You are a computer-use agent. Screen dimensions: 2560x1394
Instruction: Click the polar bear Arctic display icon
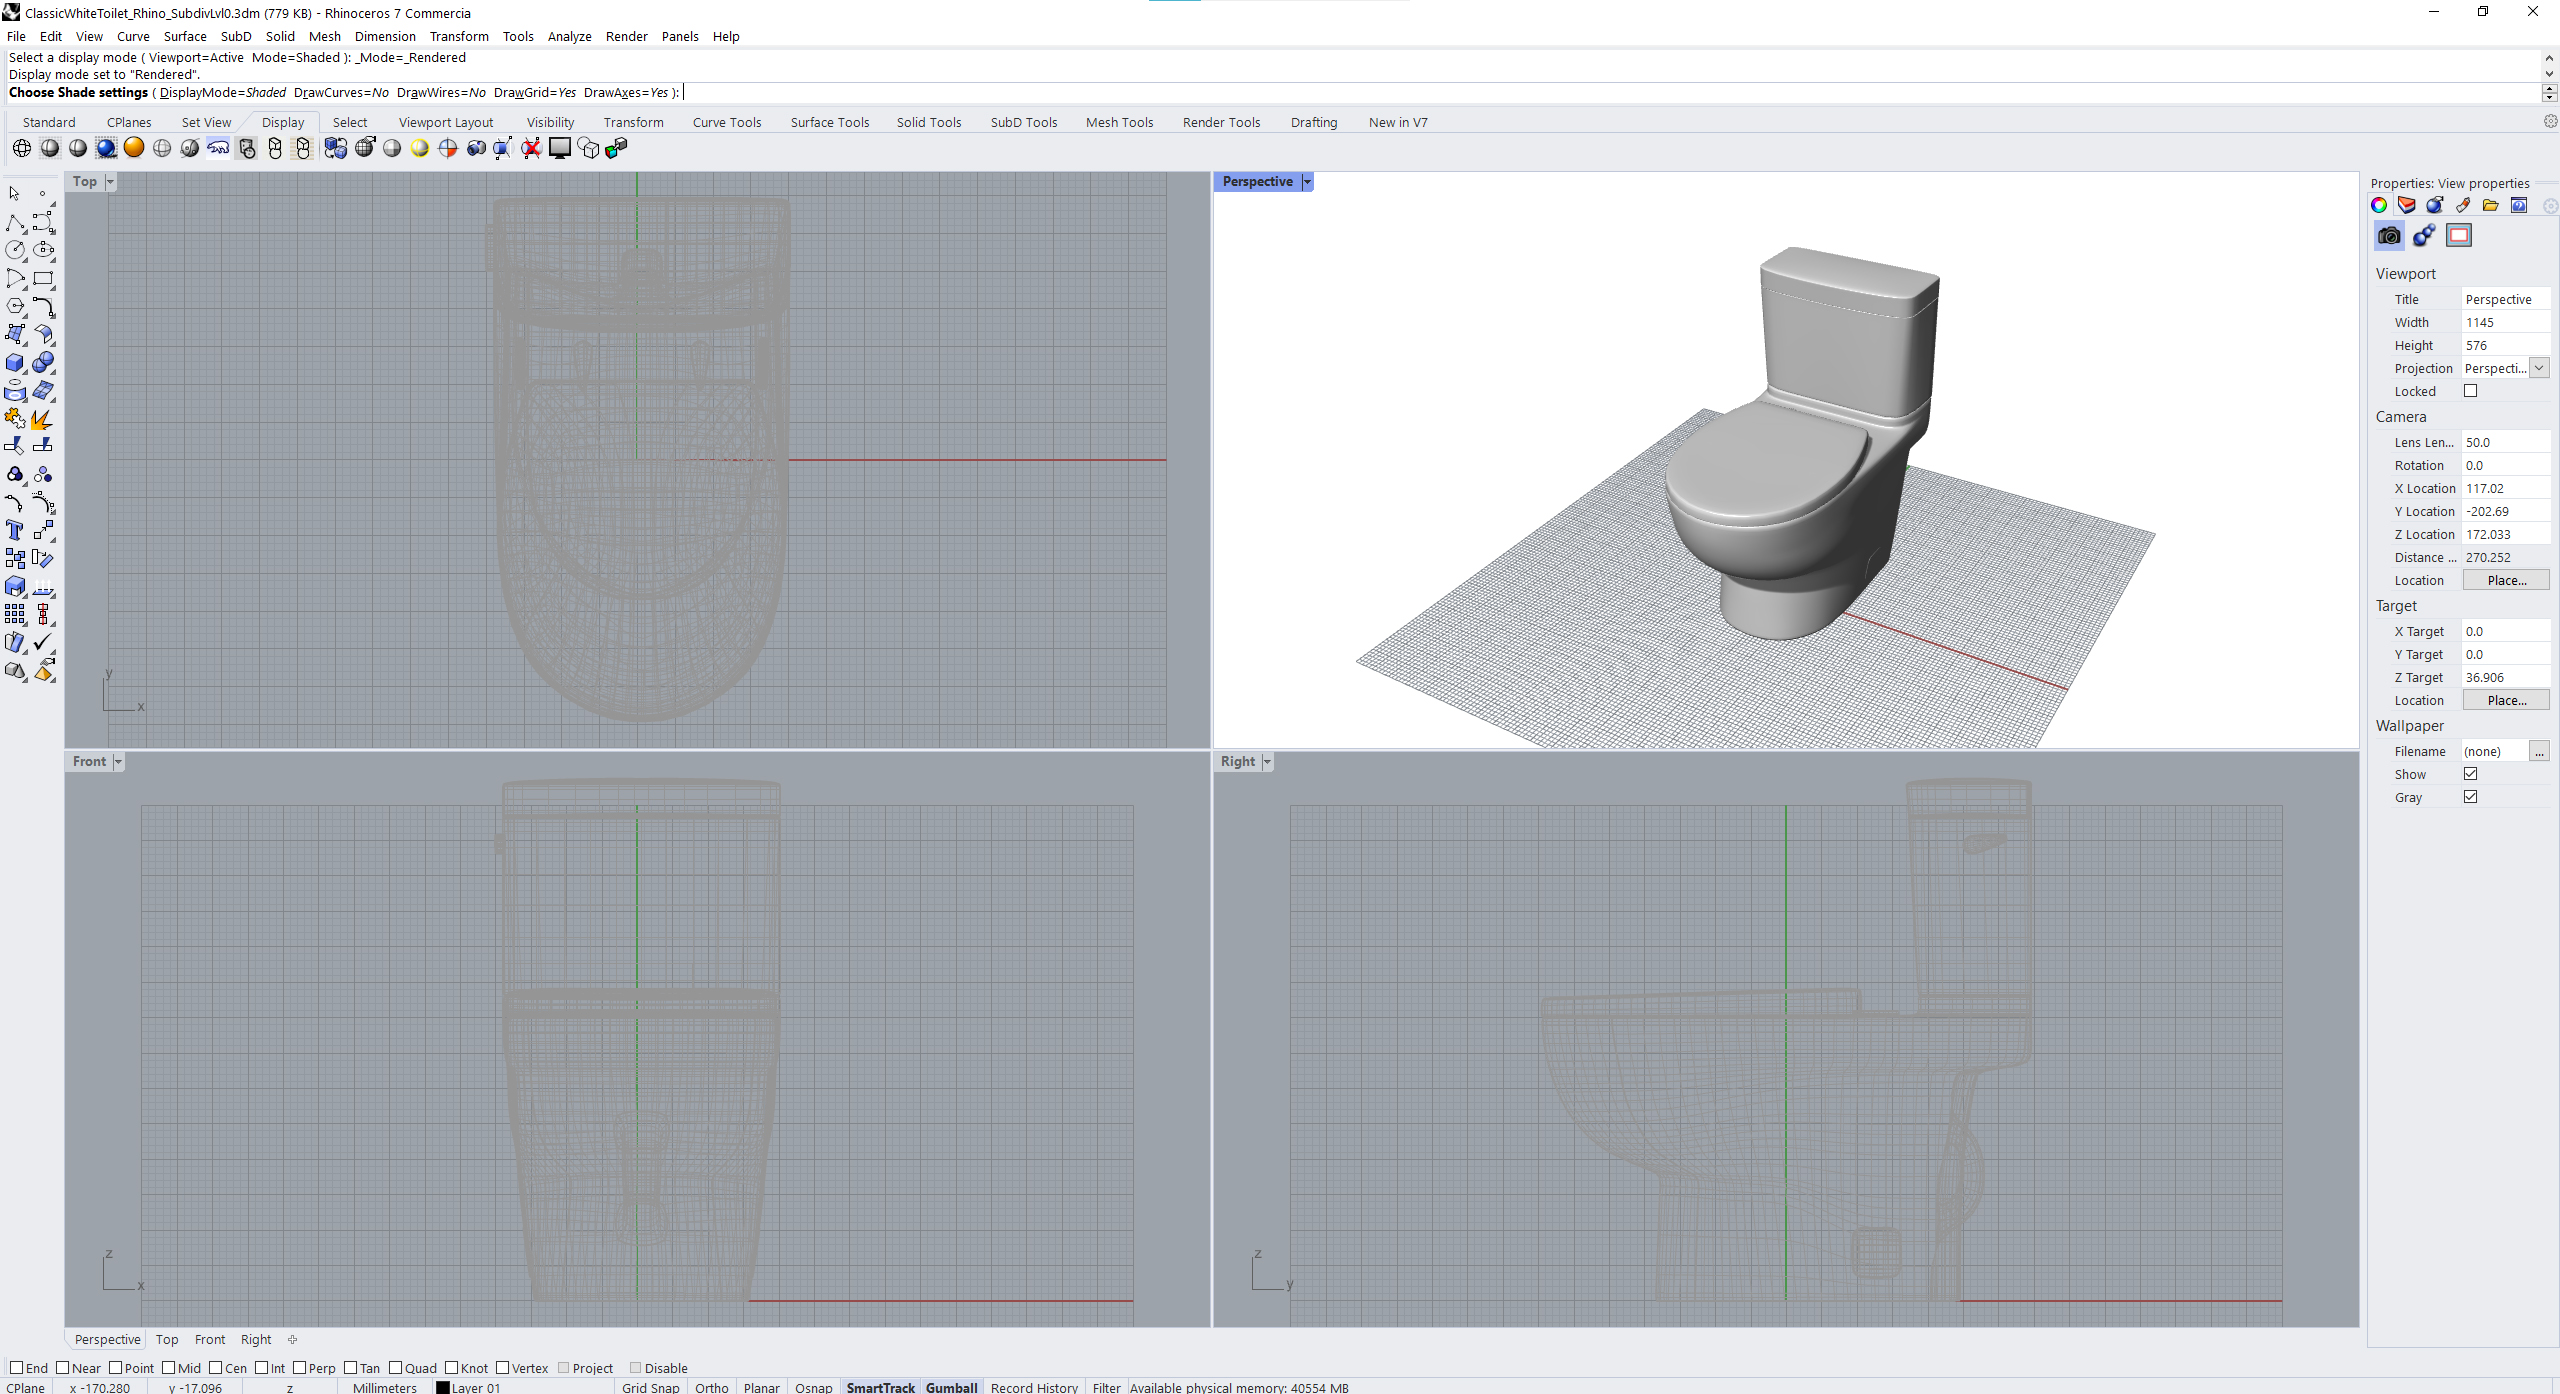pos(218,148)
